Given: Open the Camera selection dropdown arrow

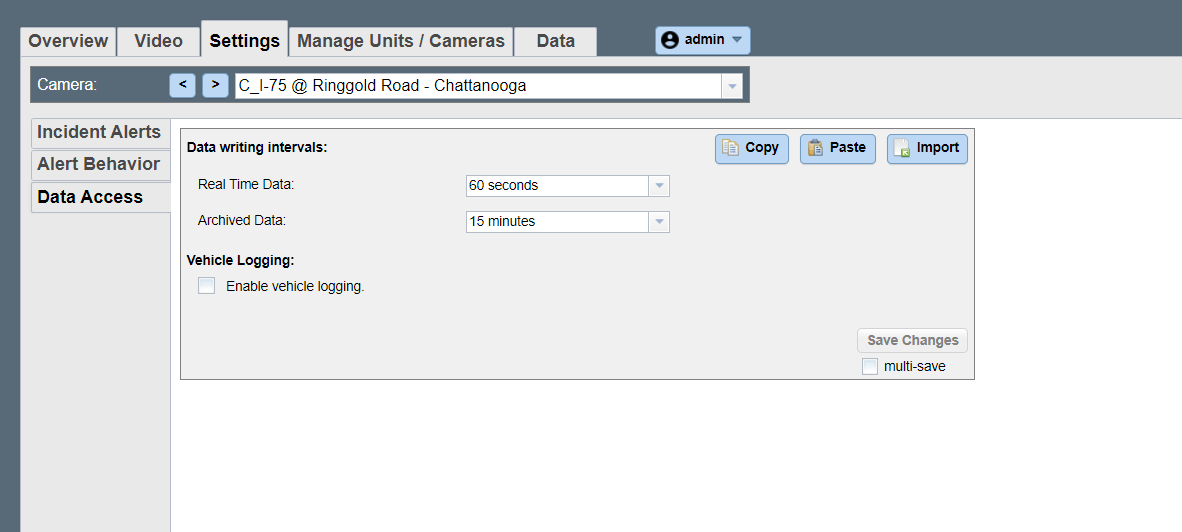Looking at the screenshot, I should point(732,86).
